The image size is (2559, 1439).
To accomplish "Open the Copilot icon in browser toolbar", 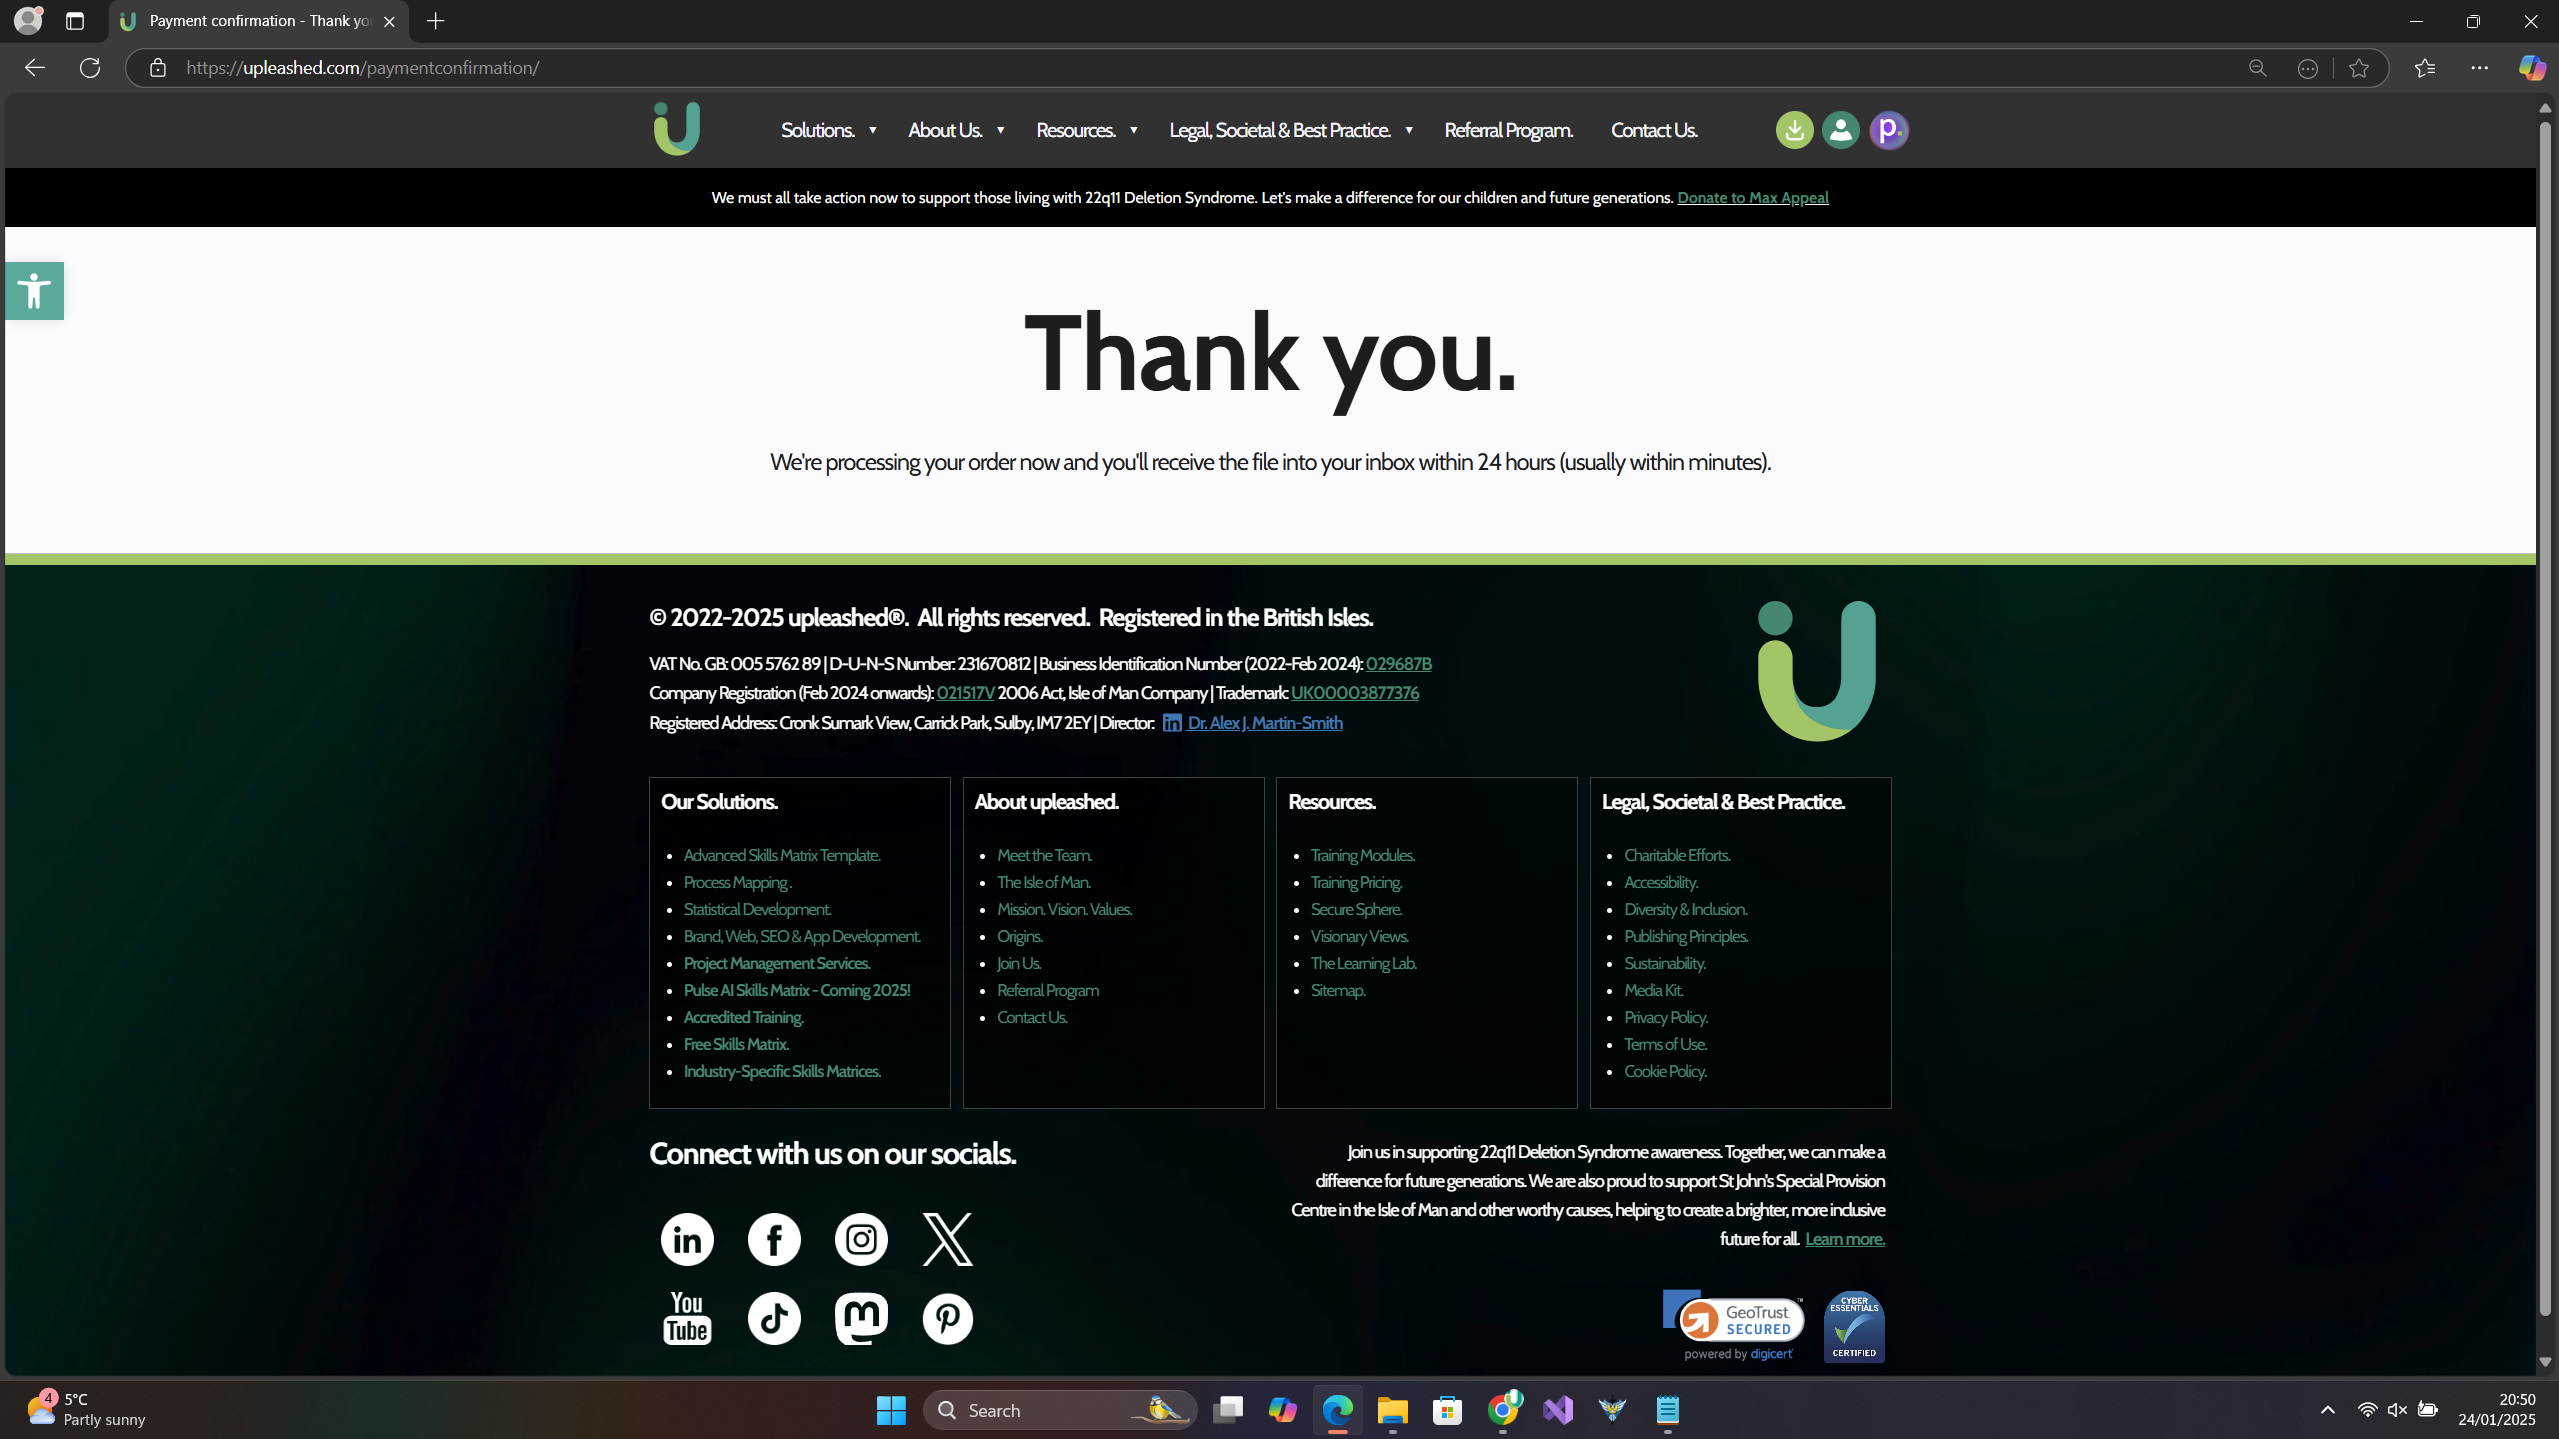I will pos(2532,68).
